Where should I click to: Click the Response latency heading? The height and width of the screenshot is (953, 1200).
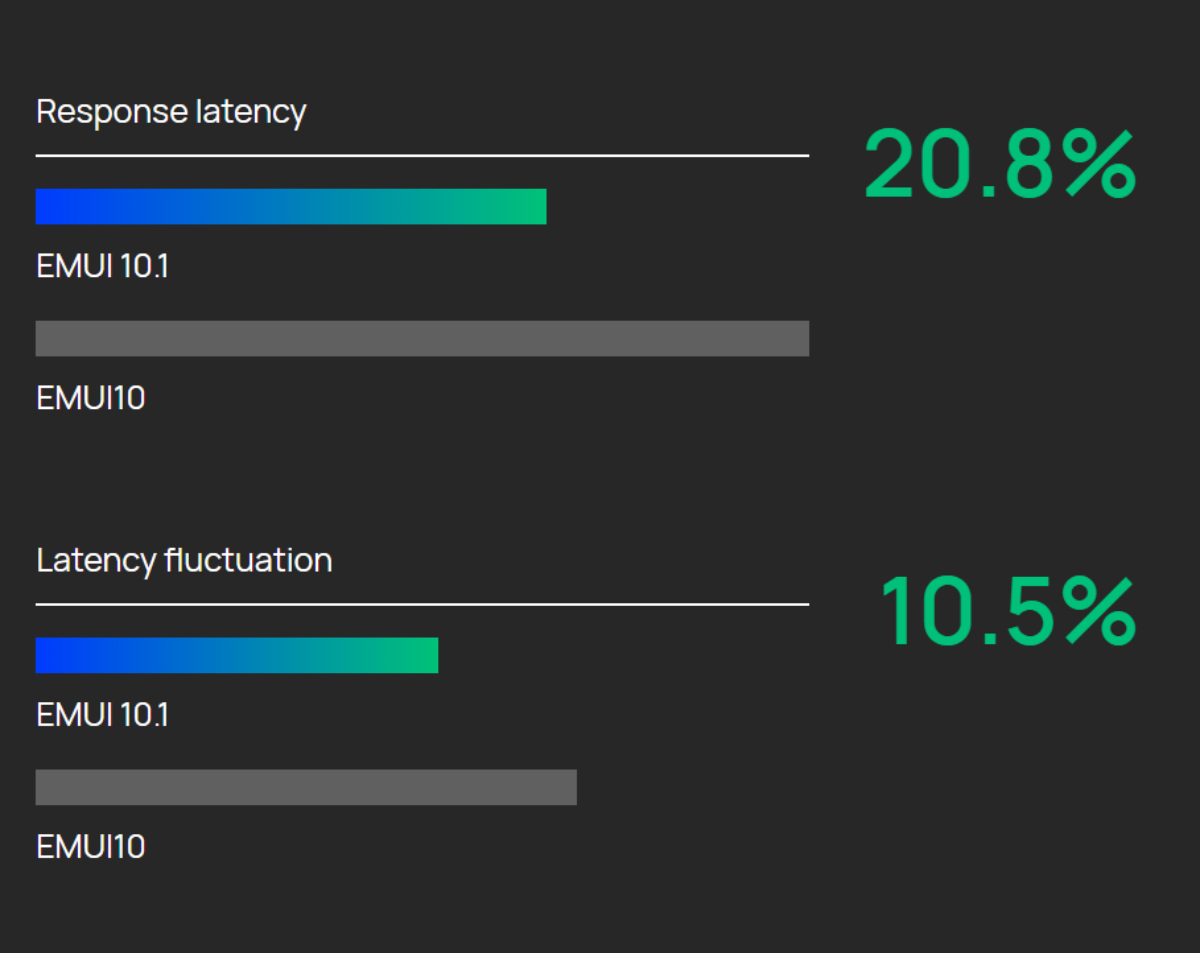tap(171, 112)
